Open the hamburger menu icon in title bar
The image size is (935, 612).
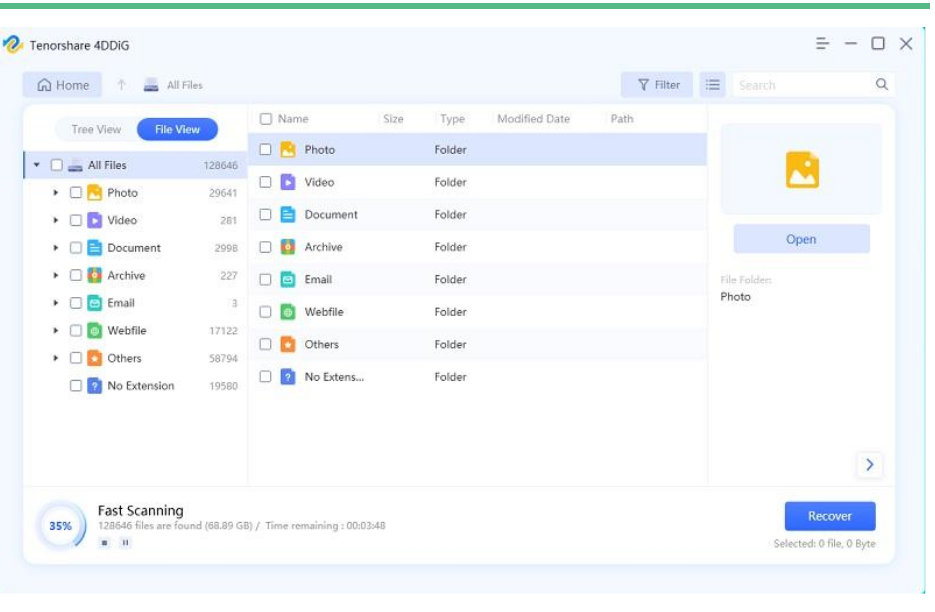[x=822, y=44]
